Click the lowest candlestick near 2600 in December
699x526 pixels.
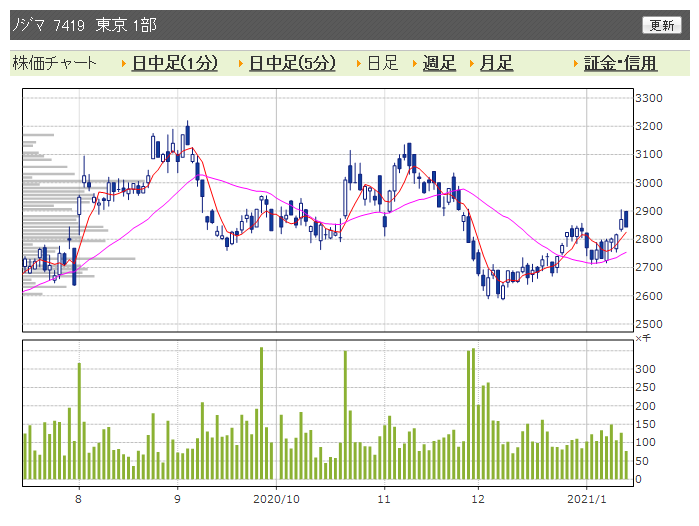pos(503,291)
